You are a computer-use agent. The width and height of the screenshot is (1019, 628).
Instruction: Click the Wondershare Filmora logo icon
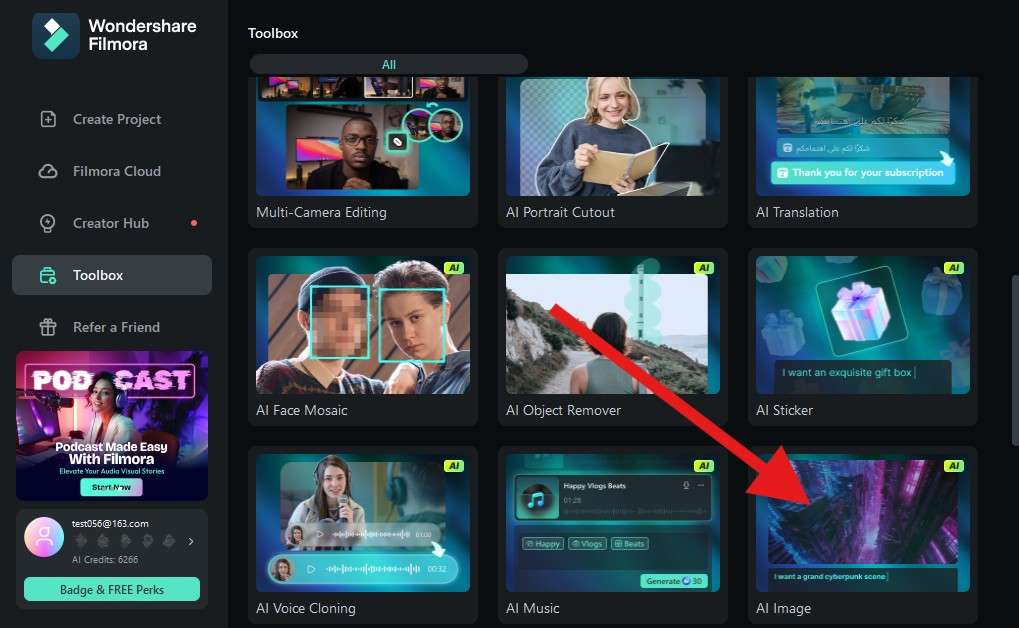point(55,36)
